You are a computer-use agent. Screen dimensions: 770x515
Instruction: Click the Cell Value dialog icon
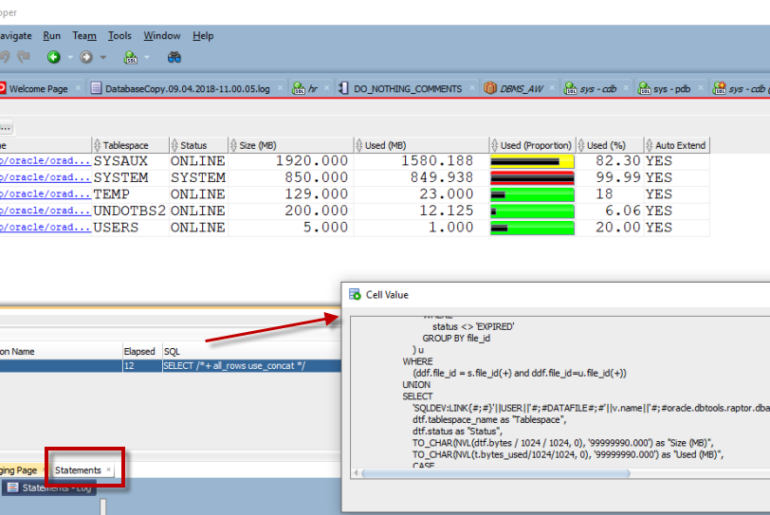(x=355, y=295)
